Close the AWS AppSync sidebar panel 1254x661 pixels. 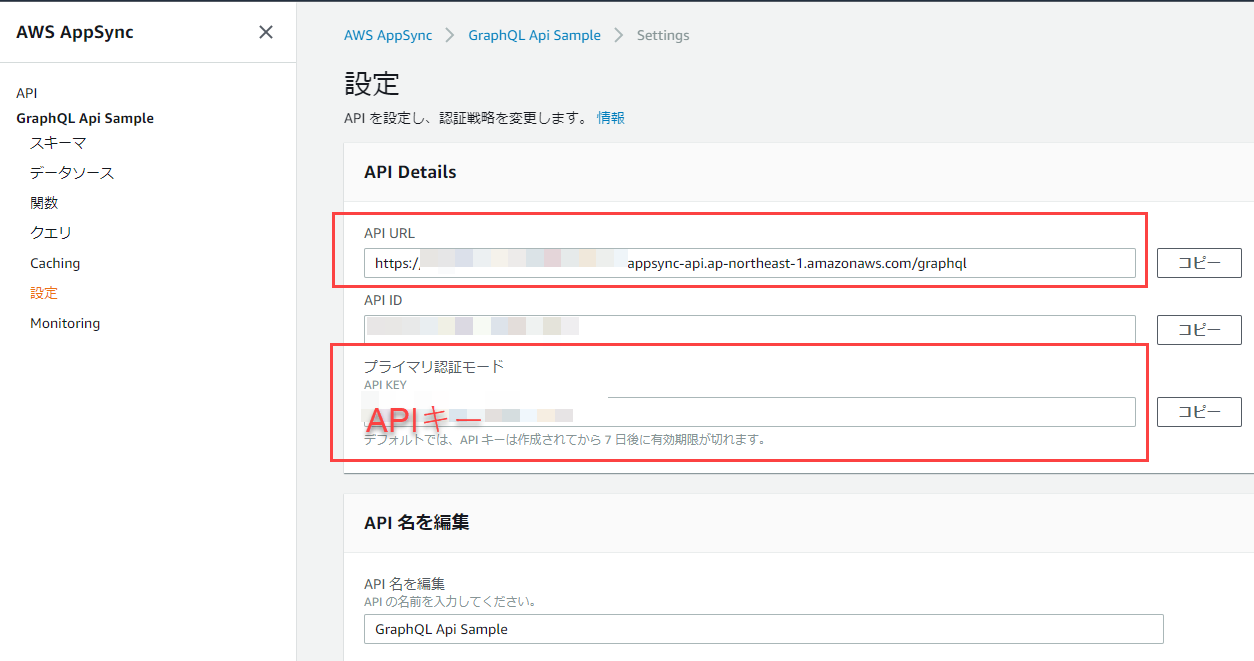pyautogui.click(x=265, y=31)
